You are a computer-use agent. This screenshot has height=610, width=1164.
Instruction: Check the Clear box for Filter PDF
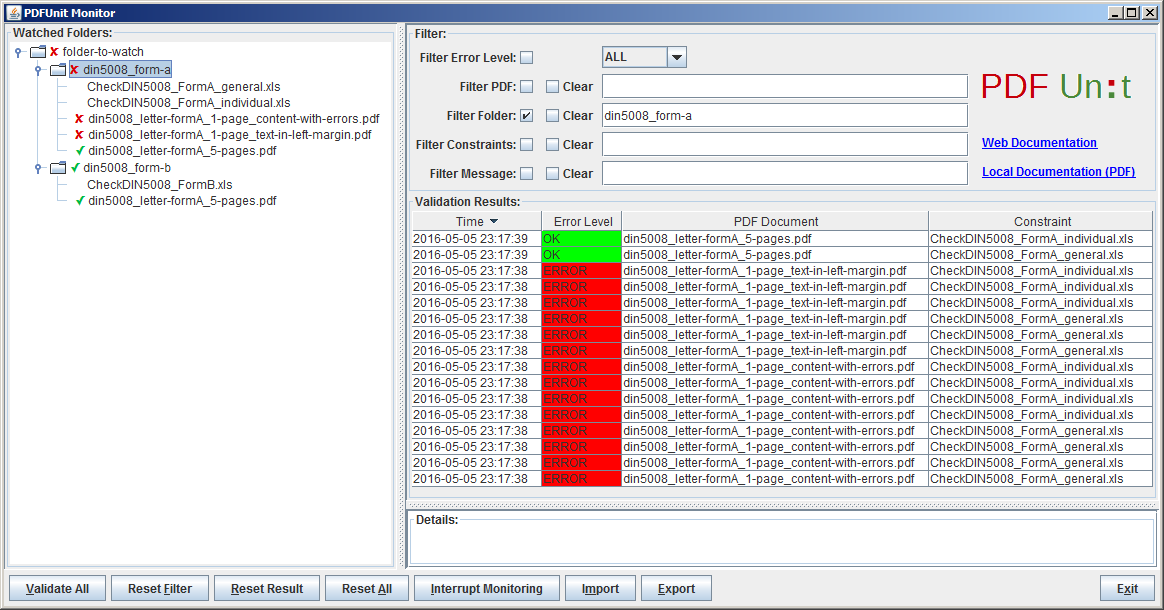click(552, 87)
